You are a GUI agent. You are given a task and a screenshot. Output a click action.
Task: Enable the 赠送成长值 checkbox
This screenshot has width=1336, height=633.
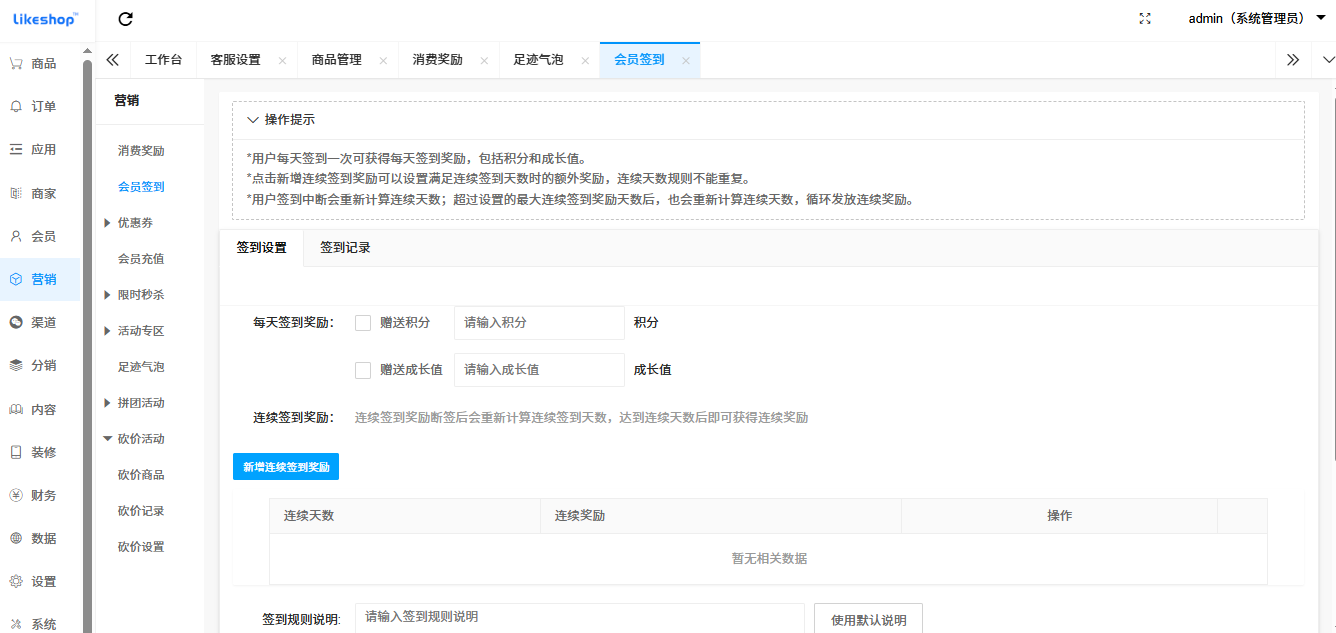363,370
